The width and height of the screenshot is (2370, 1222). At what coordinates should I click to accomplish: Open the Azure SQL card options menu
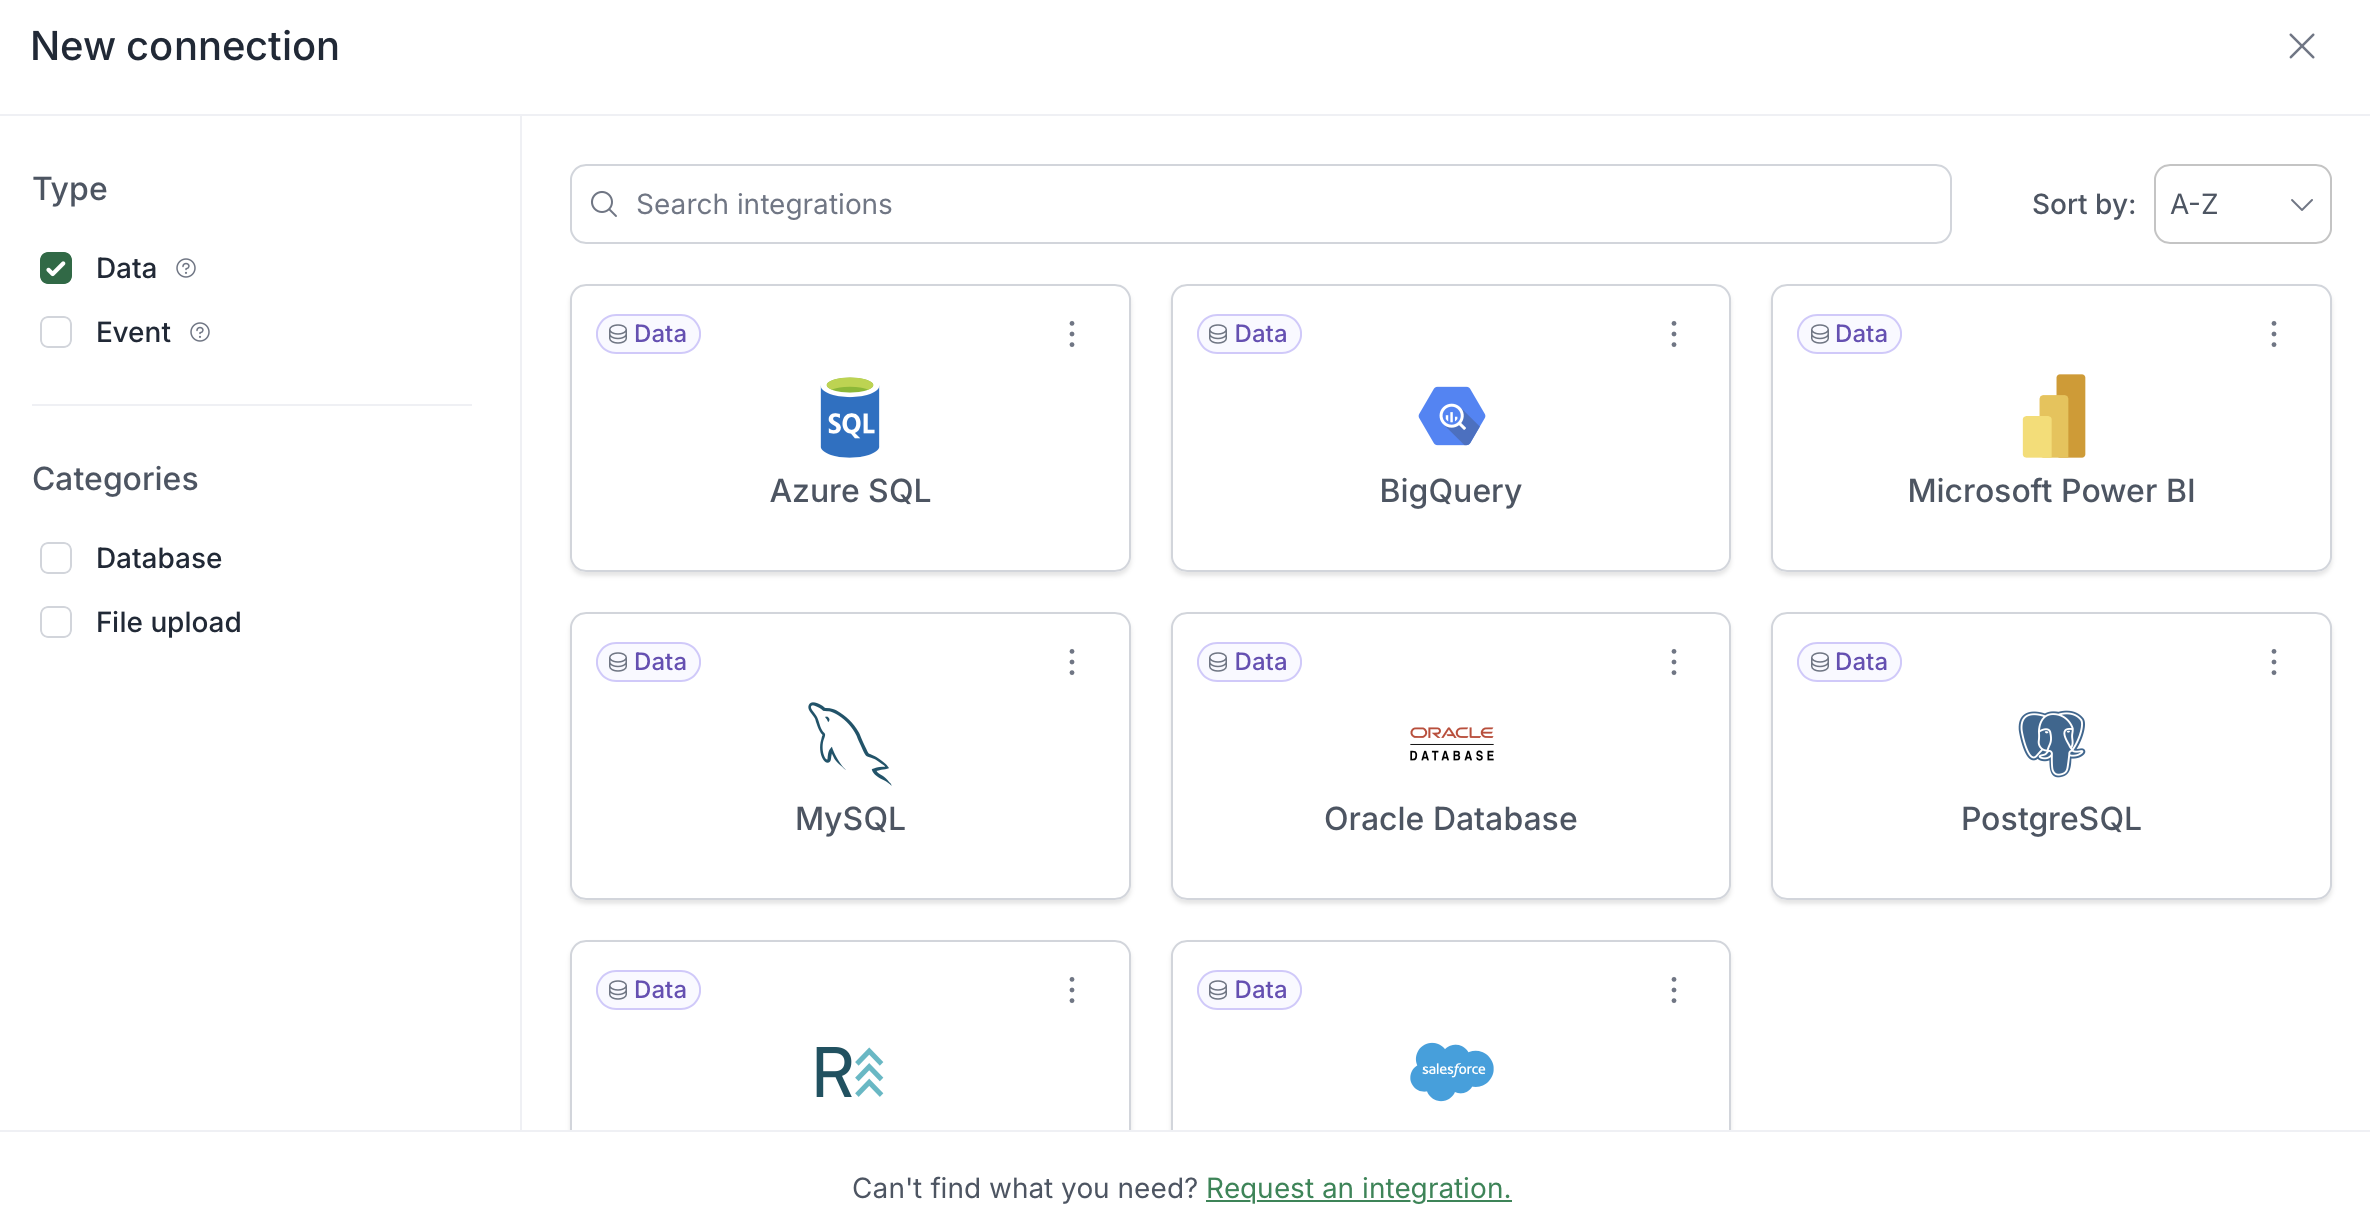click(x=1072, y=334)
